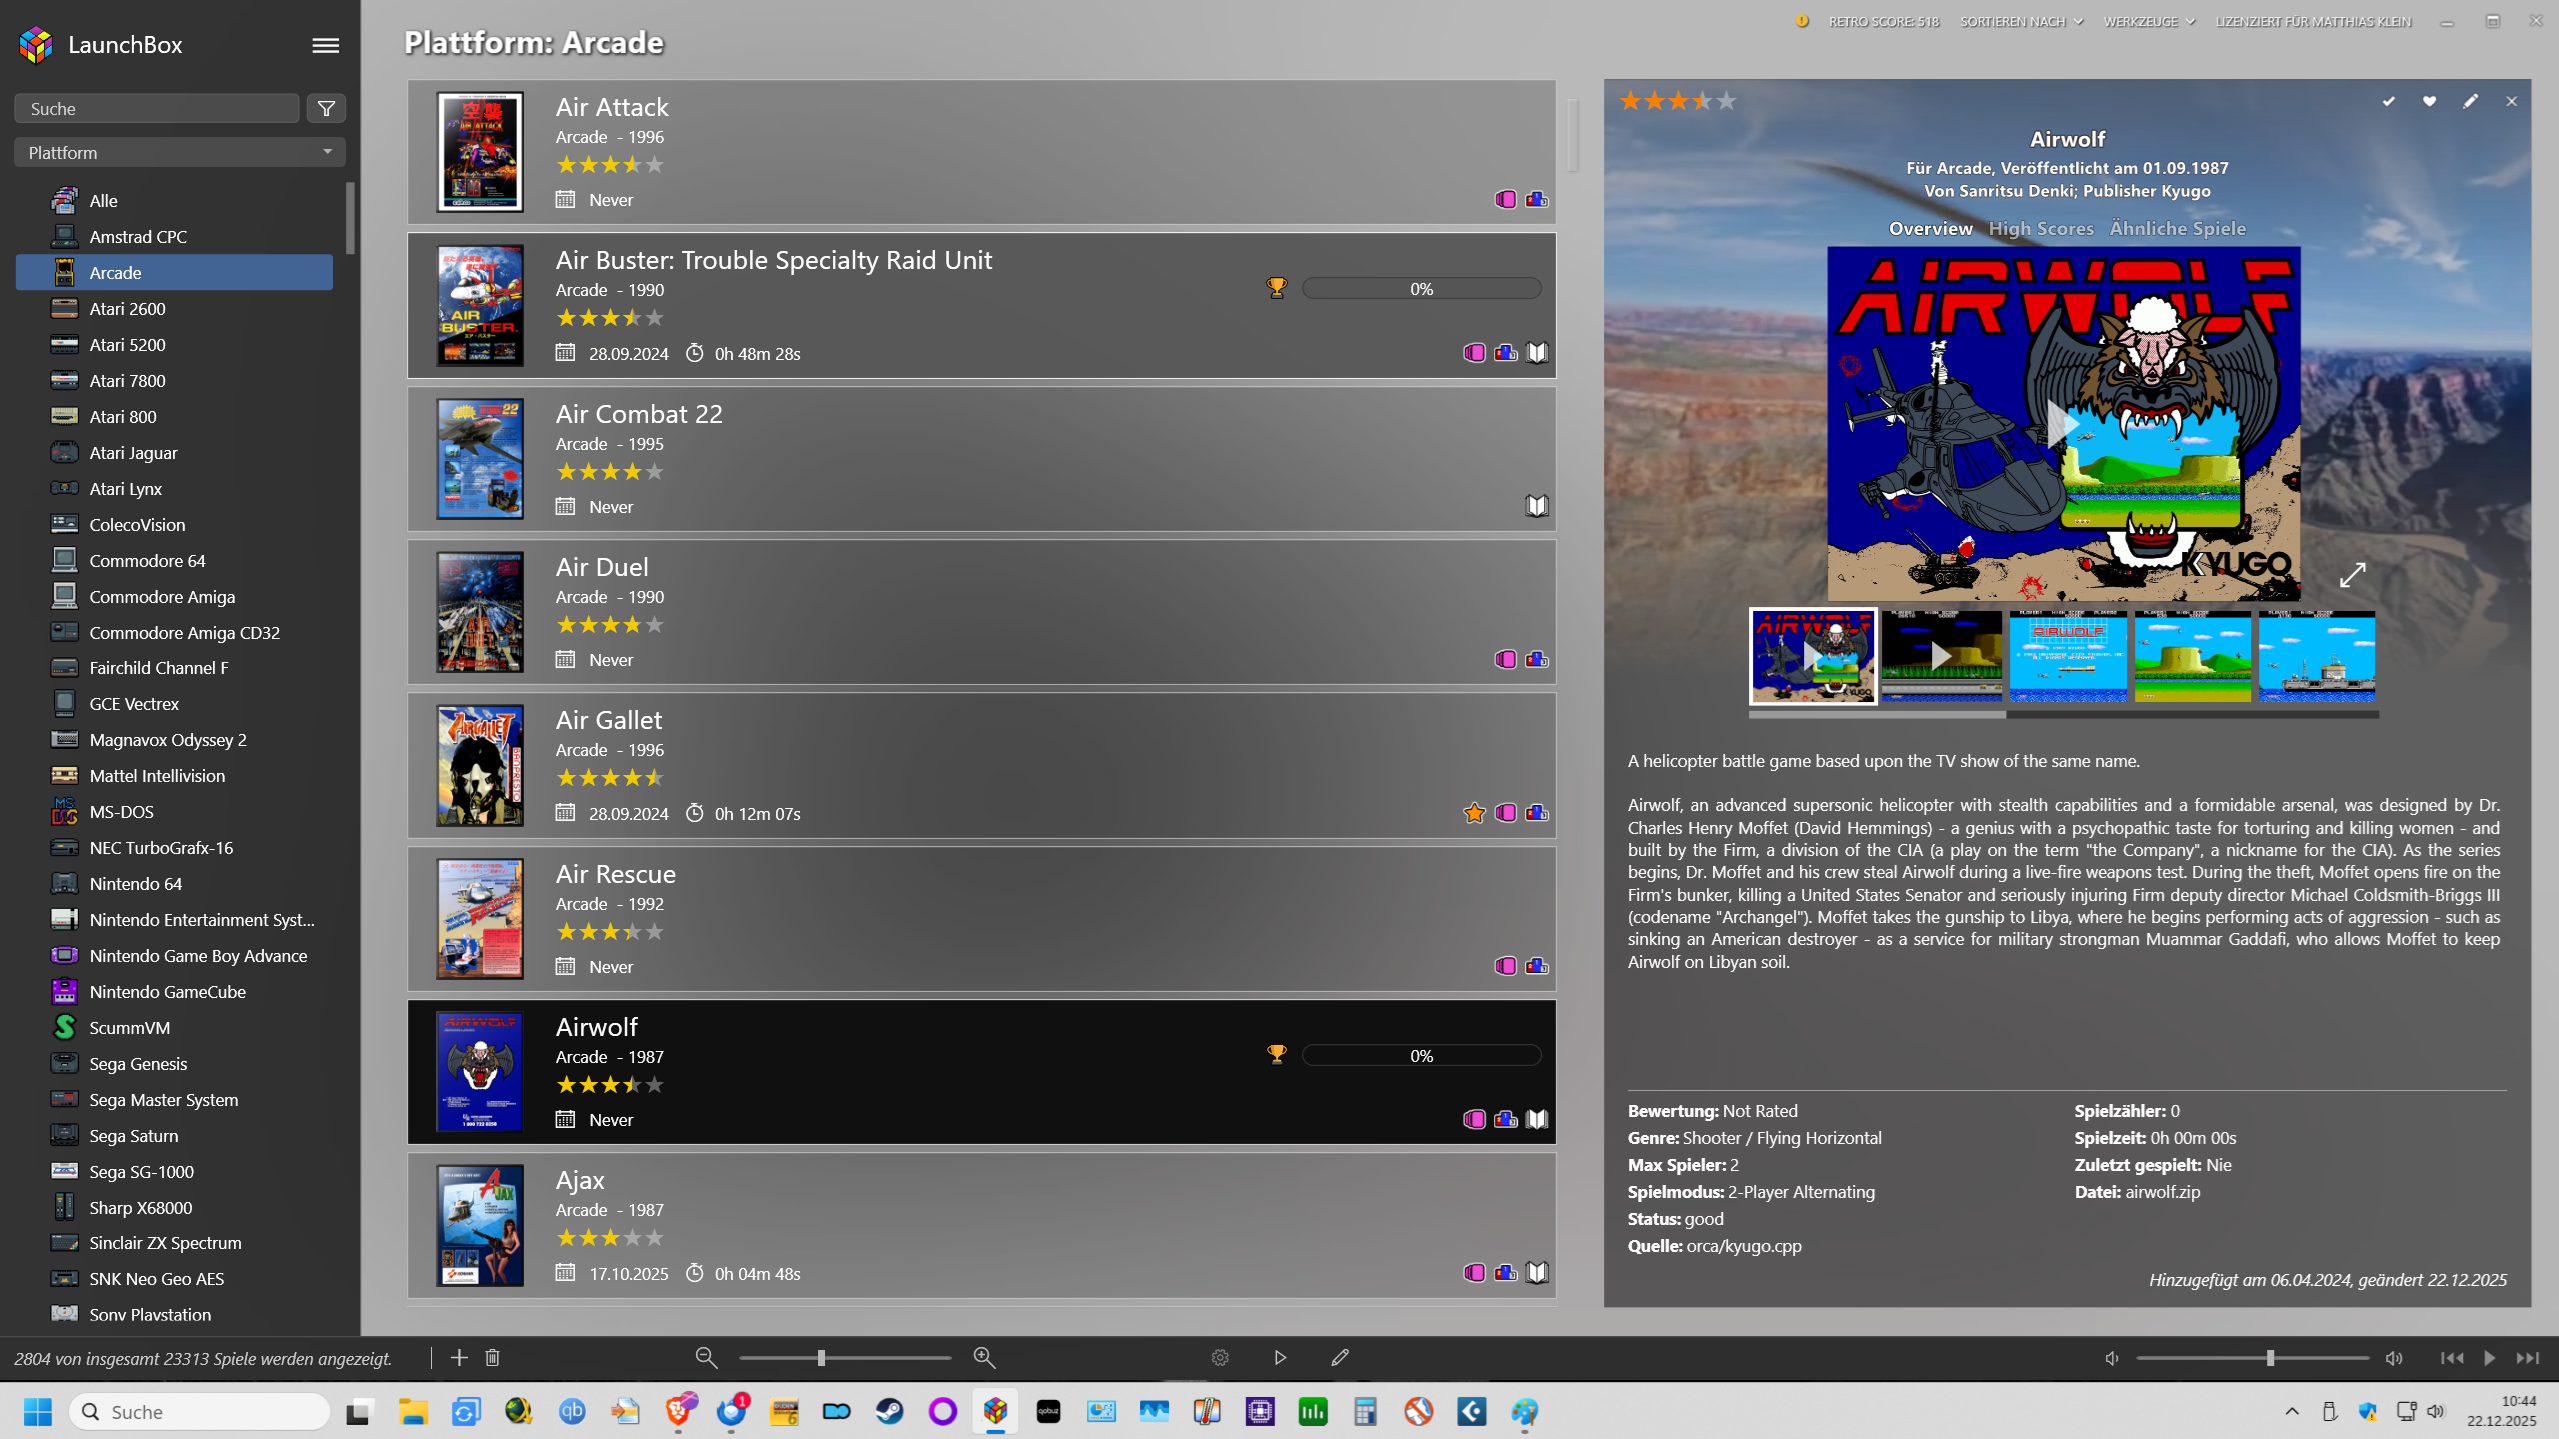Switch to the High Scores tab

click(2040, 228)
